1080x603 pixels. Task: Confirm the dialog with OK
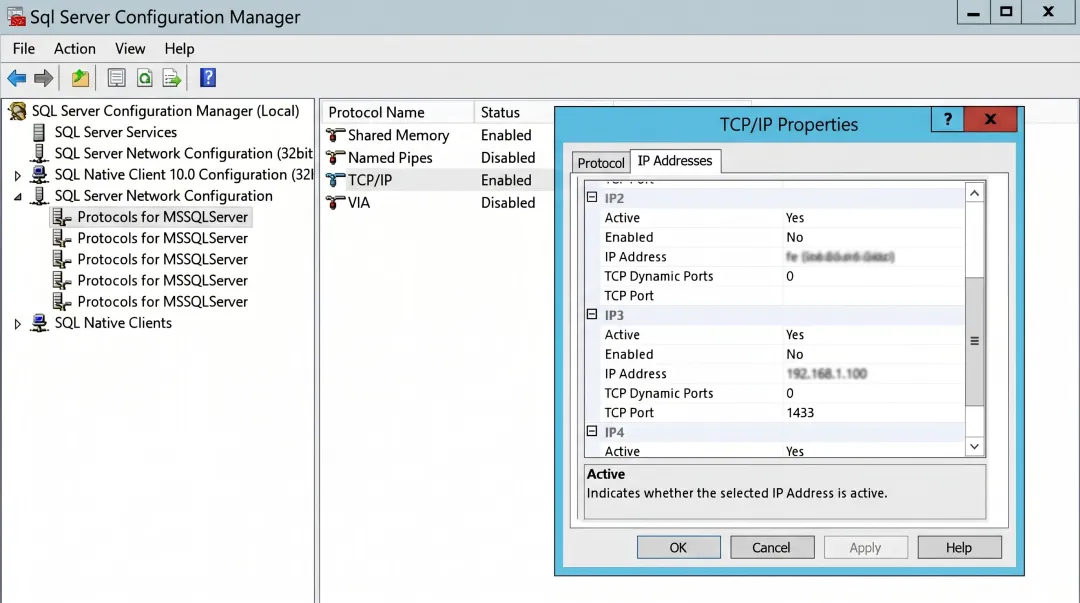point(678,547)
